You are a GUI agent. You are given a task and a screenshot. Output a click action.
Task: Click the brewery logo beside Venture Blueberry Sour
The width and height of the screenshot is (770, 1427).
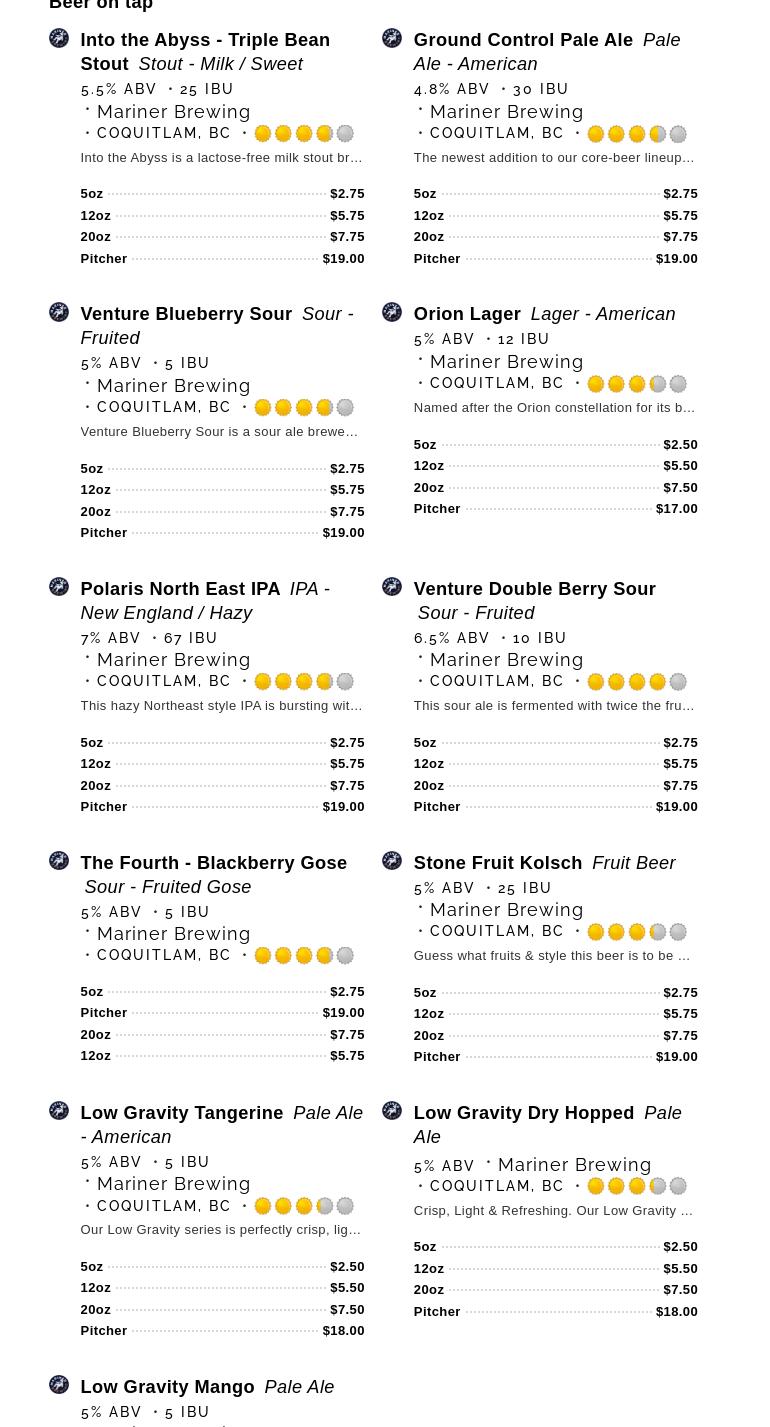click(x=59, y=312)
